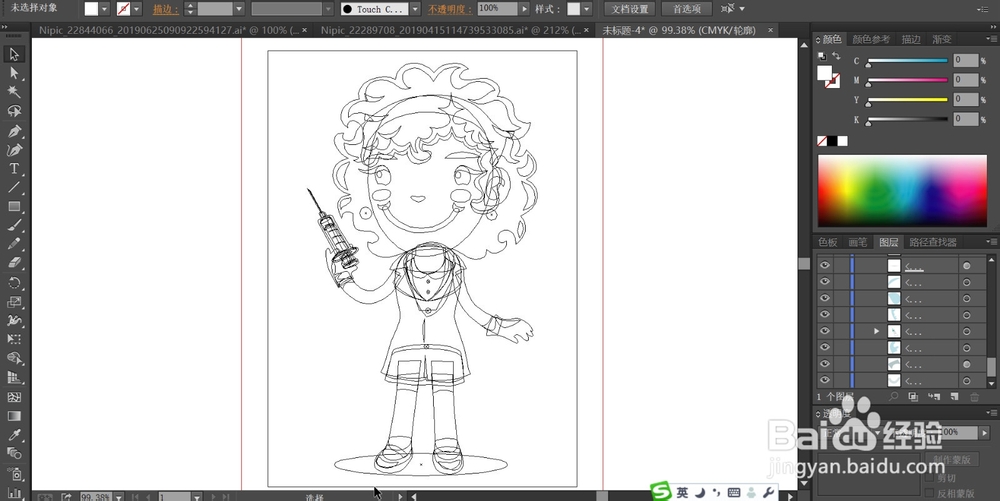This screenshot has height=501, width=1000.
Task: Select the Rotate tool
Action: click(14, 283)
